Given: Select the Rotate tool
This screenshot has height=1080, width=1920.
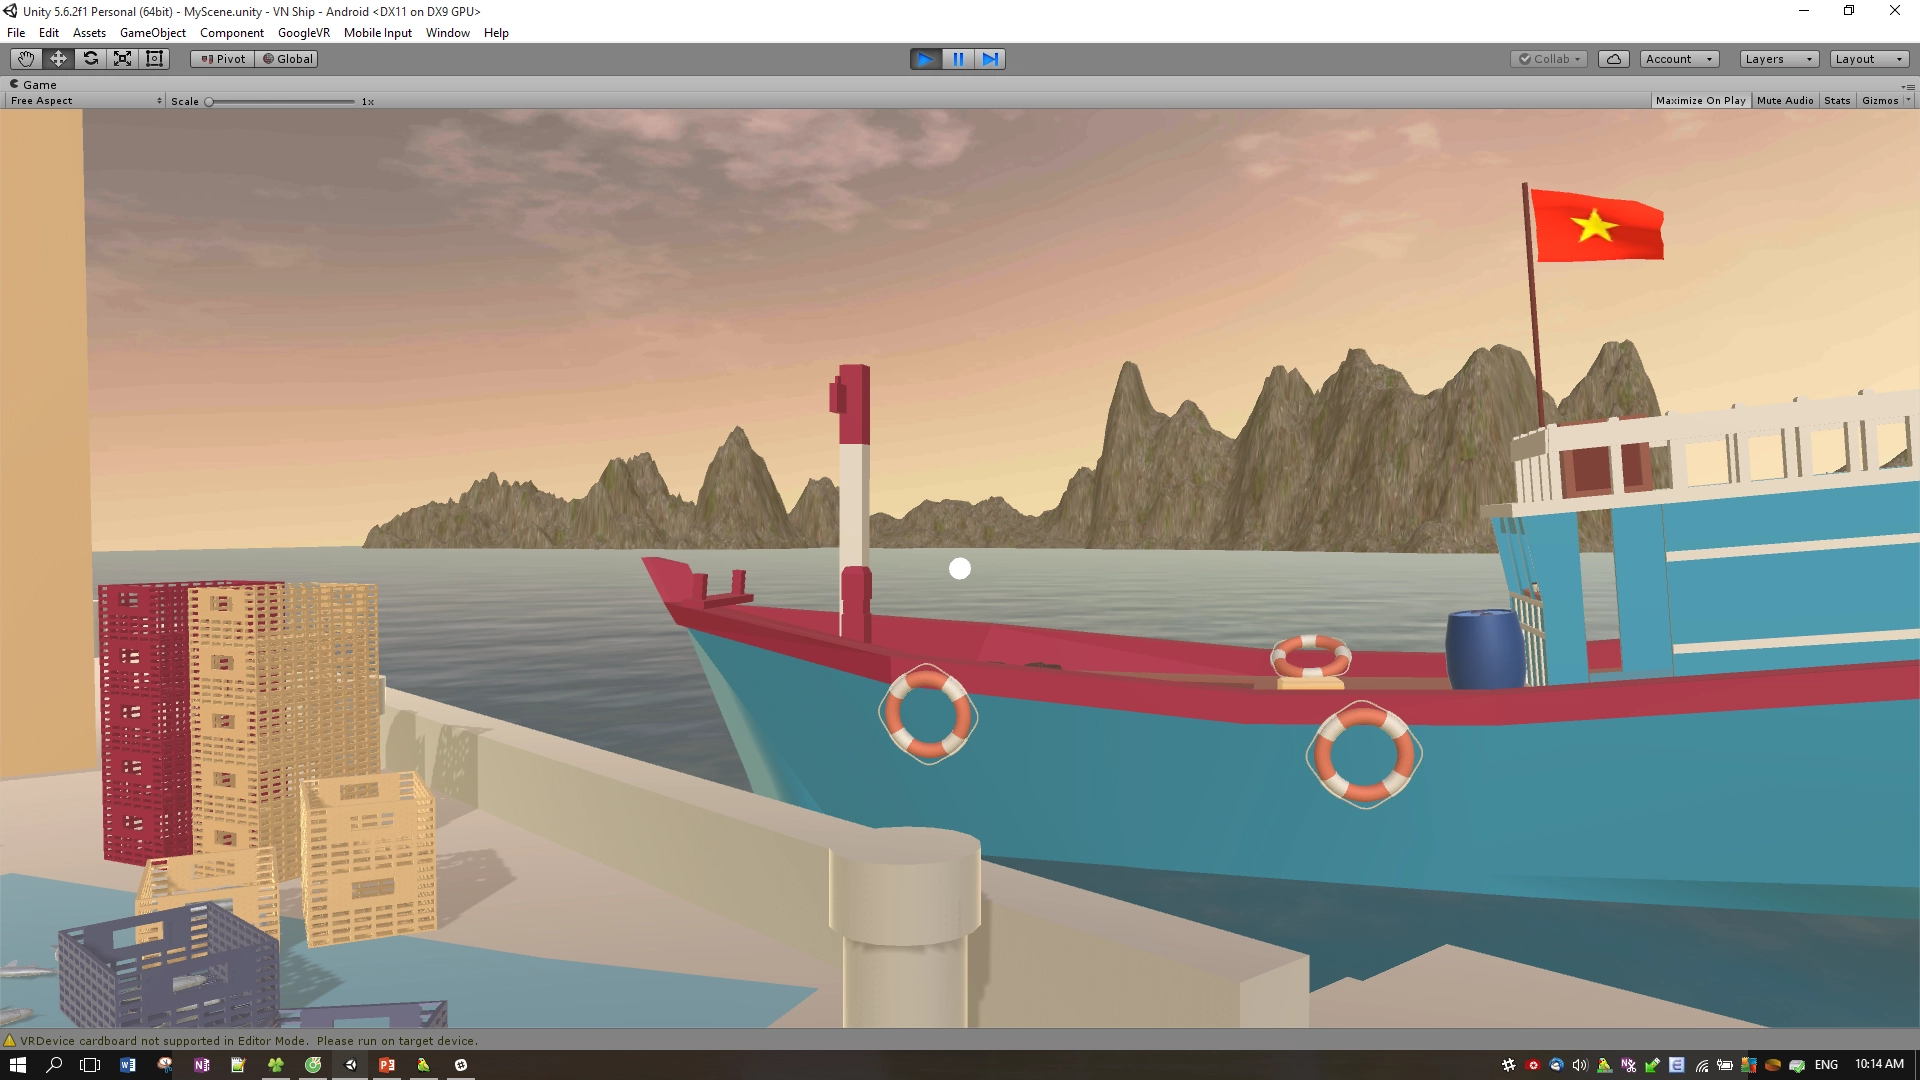Looking at the screenshot, I should (90, 59).
